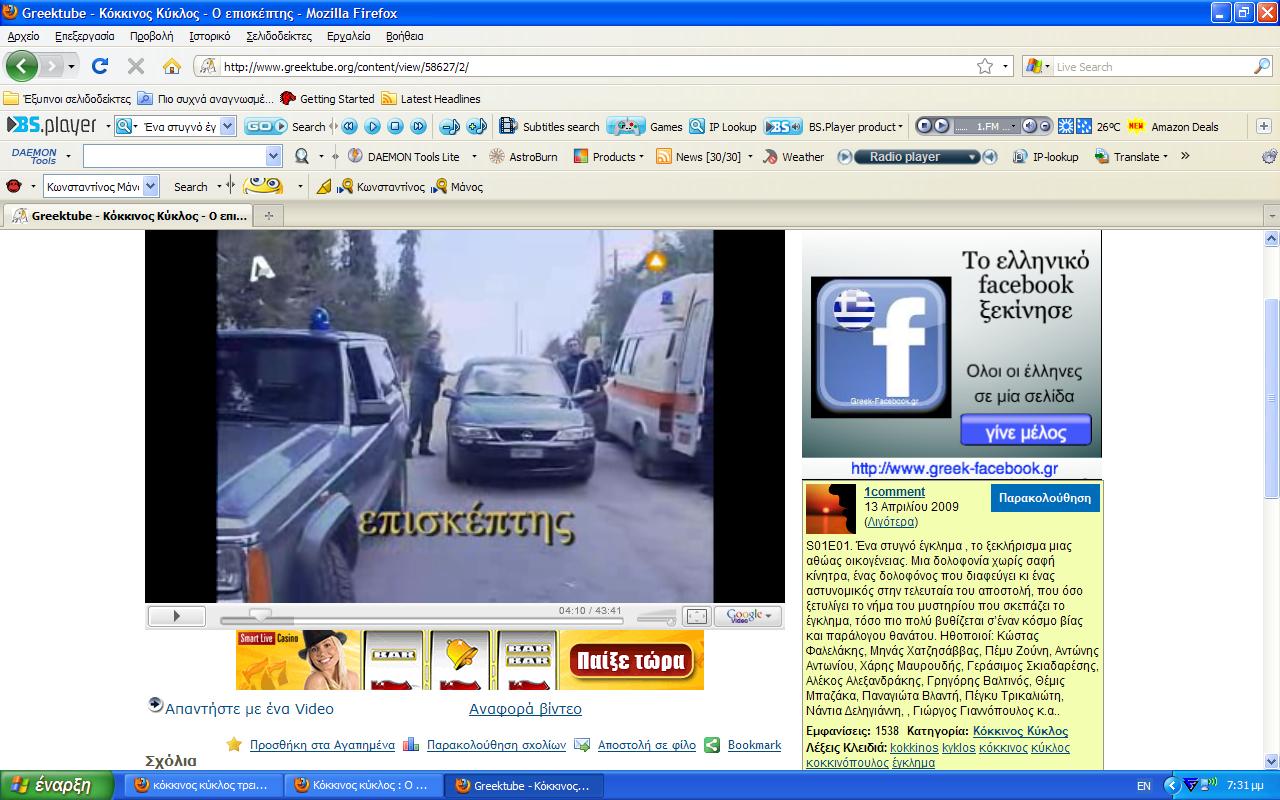Go to the Firefox home page icon
The height and width of the screenshot is (800, 1280).
coord(172,67)
